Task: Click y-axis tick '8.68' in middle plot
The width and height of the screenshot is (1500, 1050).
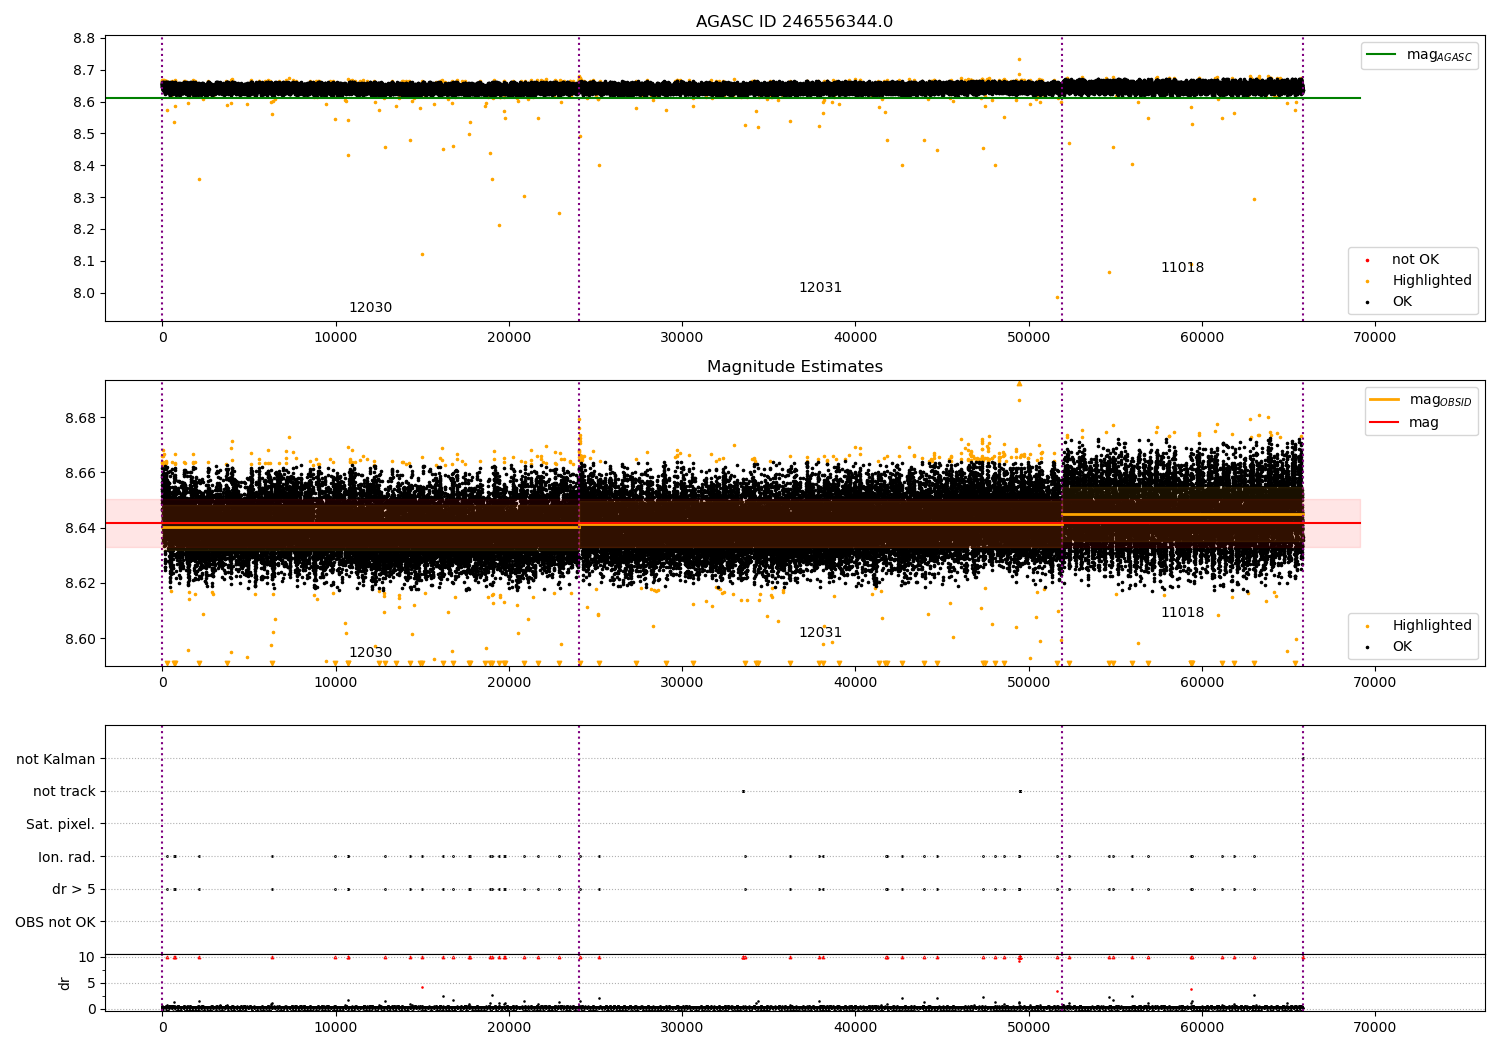Action: (81, 418)
